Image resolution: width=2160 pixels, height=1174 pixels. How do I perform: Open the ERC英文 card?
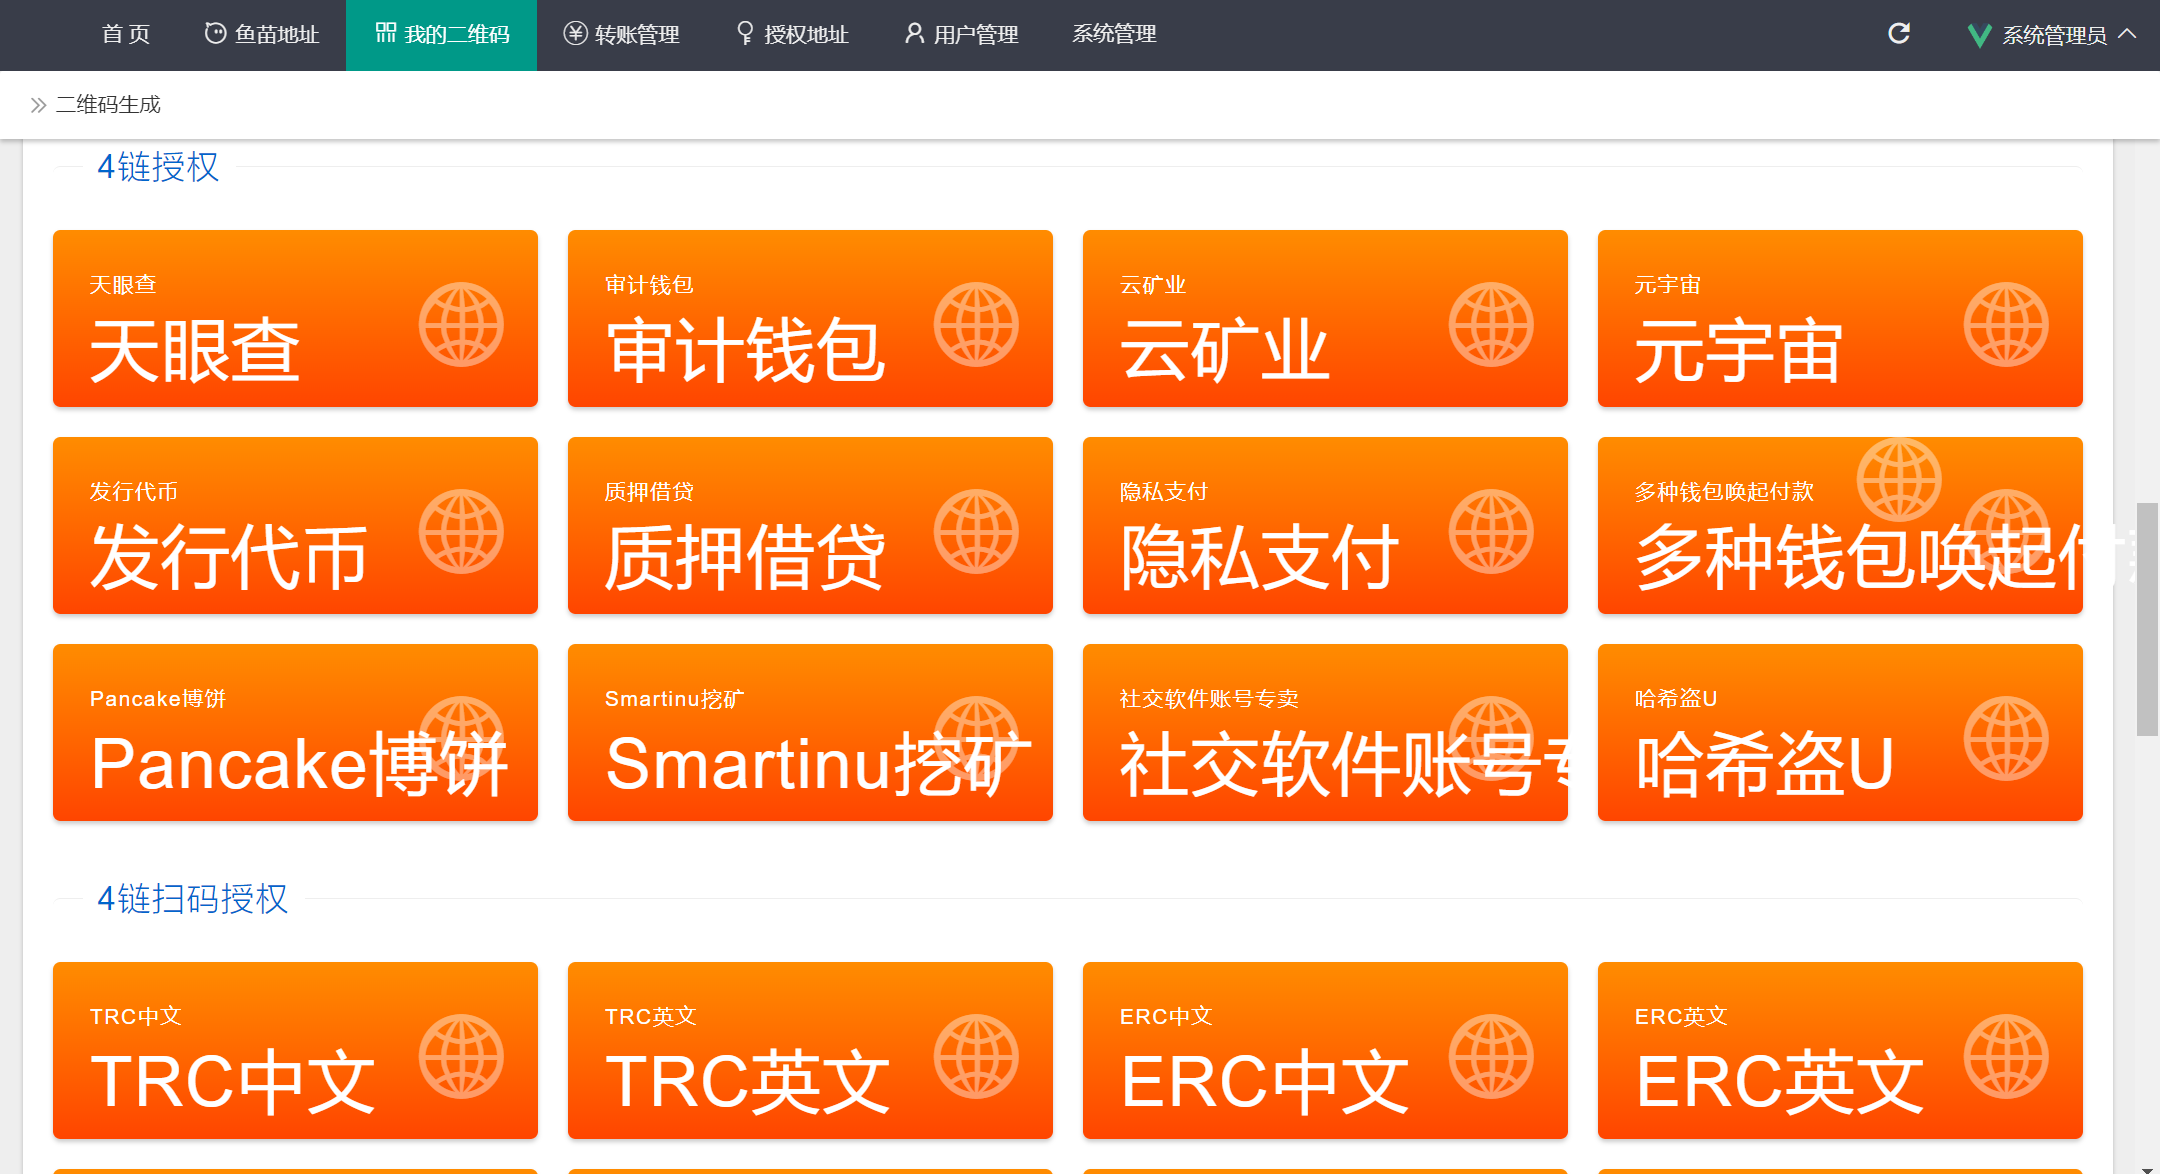tap(1840, 1050)
